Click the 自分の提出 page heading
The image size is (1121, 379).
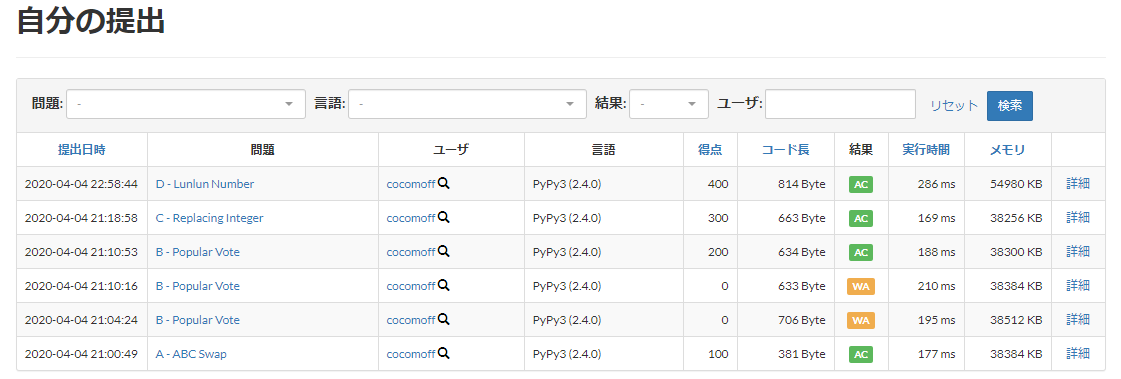[x=91, y=21]
